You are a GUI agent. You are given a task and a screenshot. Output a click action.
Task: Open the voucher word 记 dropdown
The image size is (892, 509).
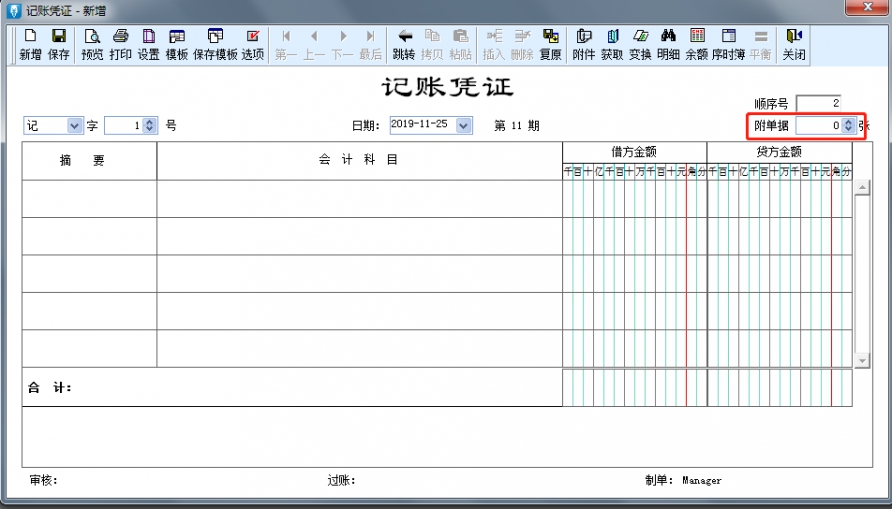coord(75,125)
